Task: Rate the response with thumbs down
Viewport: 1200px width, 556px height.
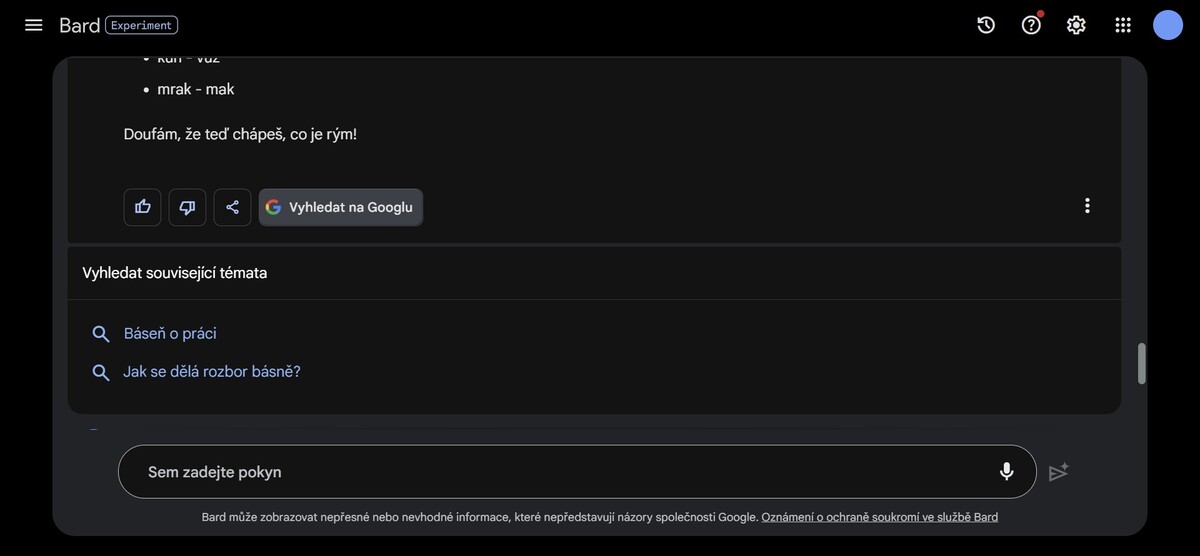Action: pos(187,207)
